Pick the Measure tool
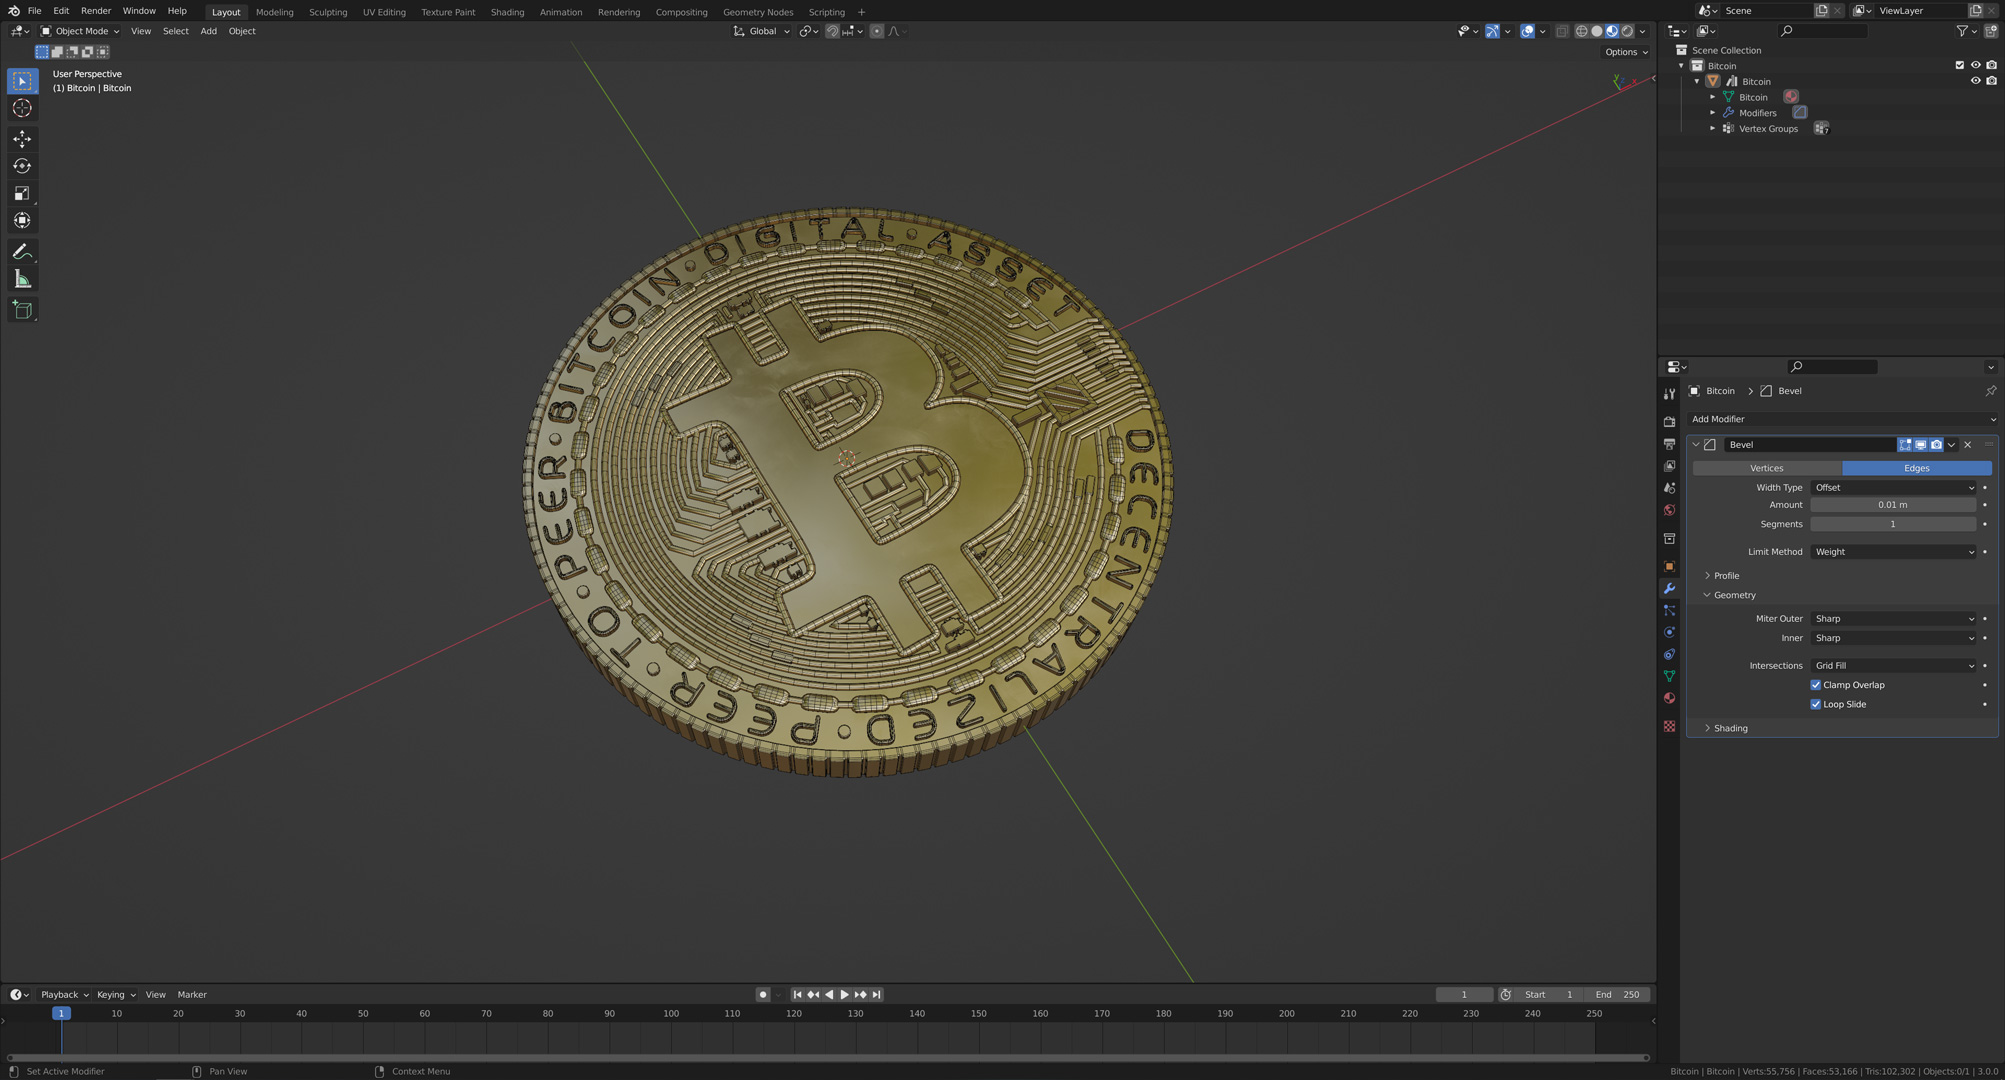The image size is (2005, 1080). tap(22, 279)
